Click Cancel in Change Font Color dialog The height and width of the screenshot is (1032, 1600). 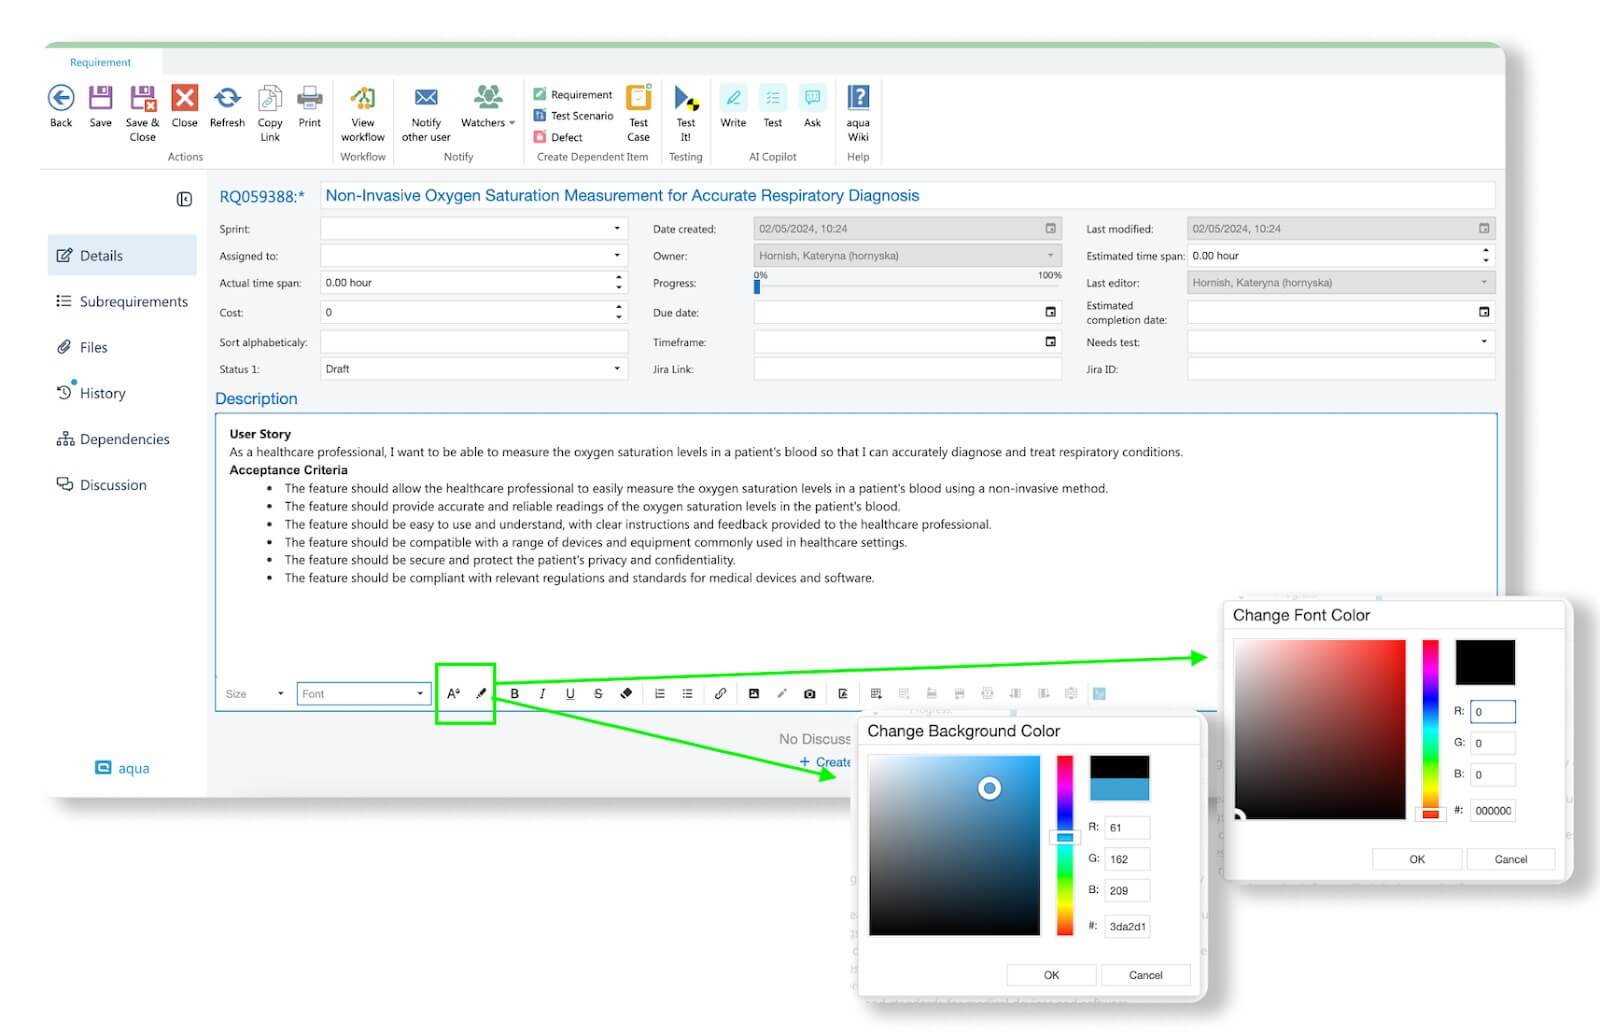(x=1511, y=859)
